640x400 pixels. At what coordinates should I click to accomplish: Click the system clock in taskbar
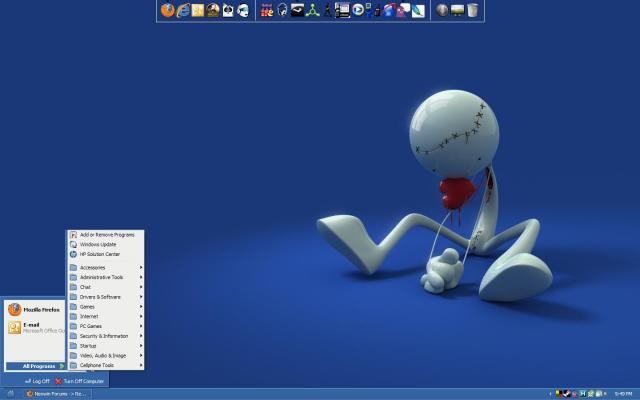click(x=623, y=394)
